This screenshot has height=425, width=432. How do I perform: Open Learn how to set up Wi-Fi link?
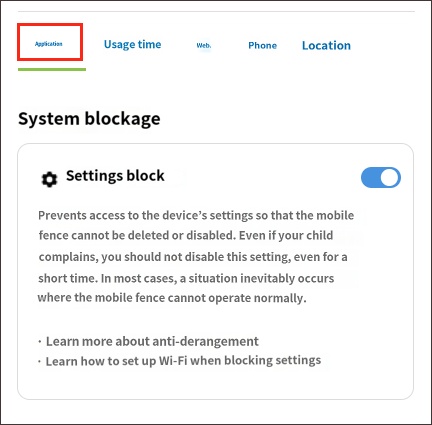click(x=183, y=361)
